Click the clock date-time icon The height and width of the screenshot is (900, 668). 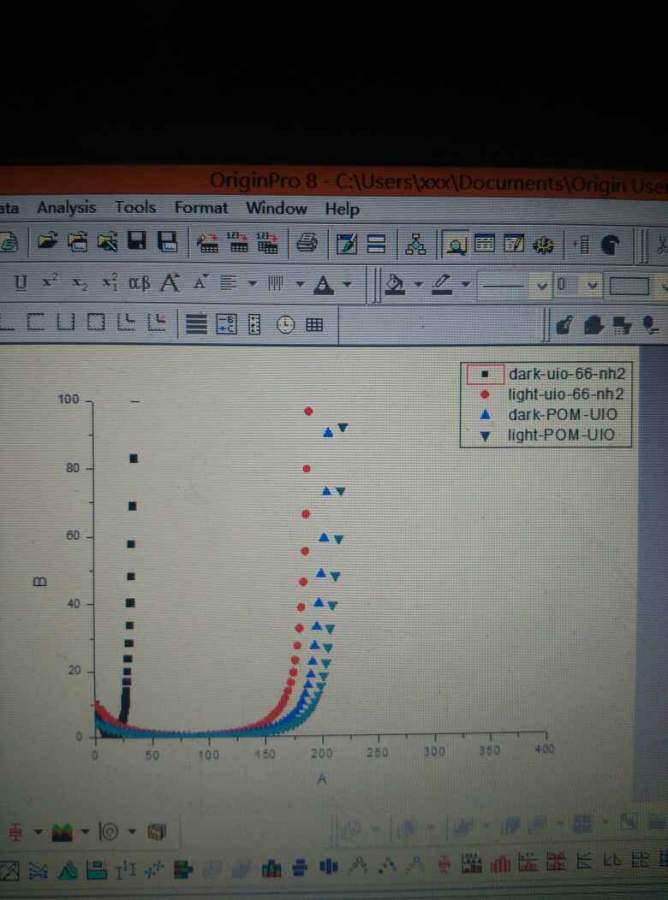(x=285, y=325)
